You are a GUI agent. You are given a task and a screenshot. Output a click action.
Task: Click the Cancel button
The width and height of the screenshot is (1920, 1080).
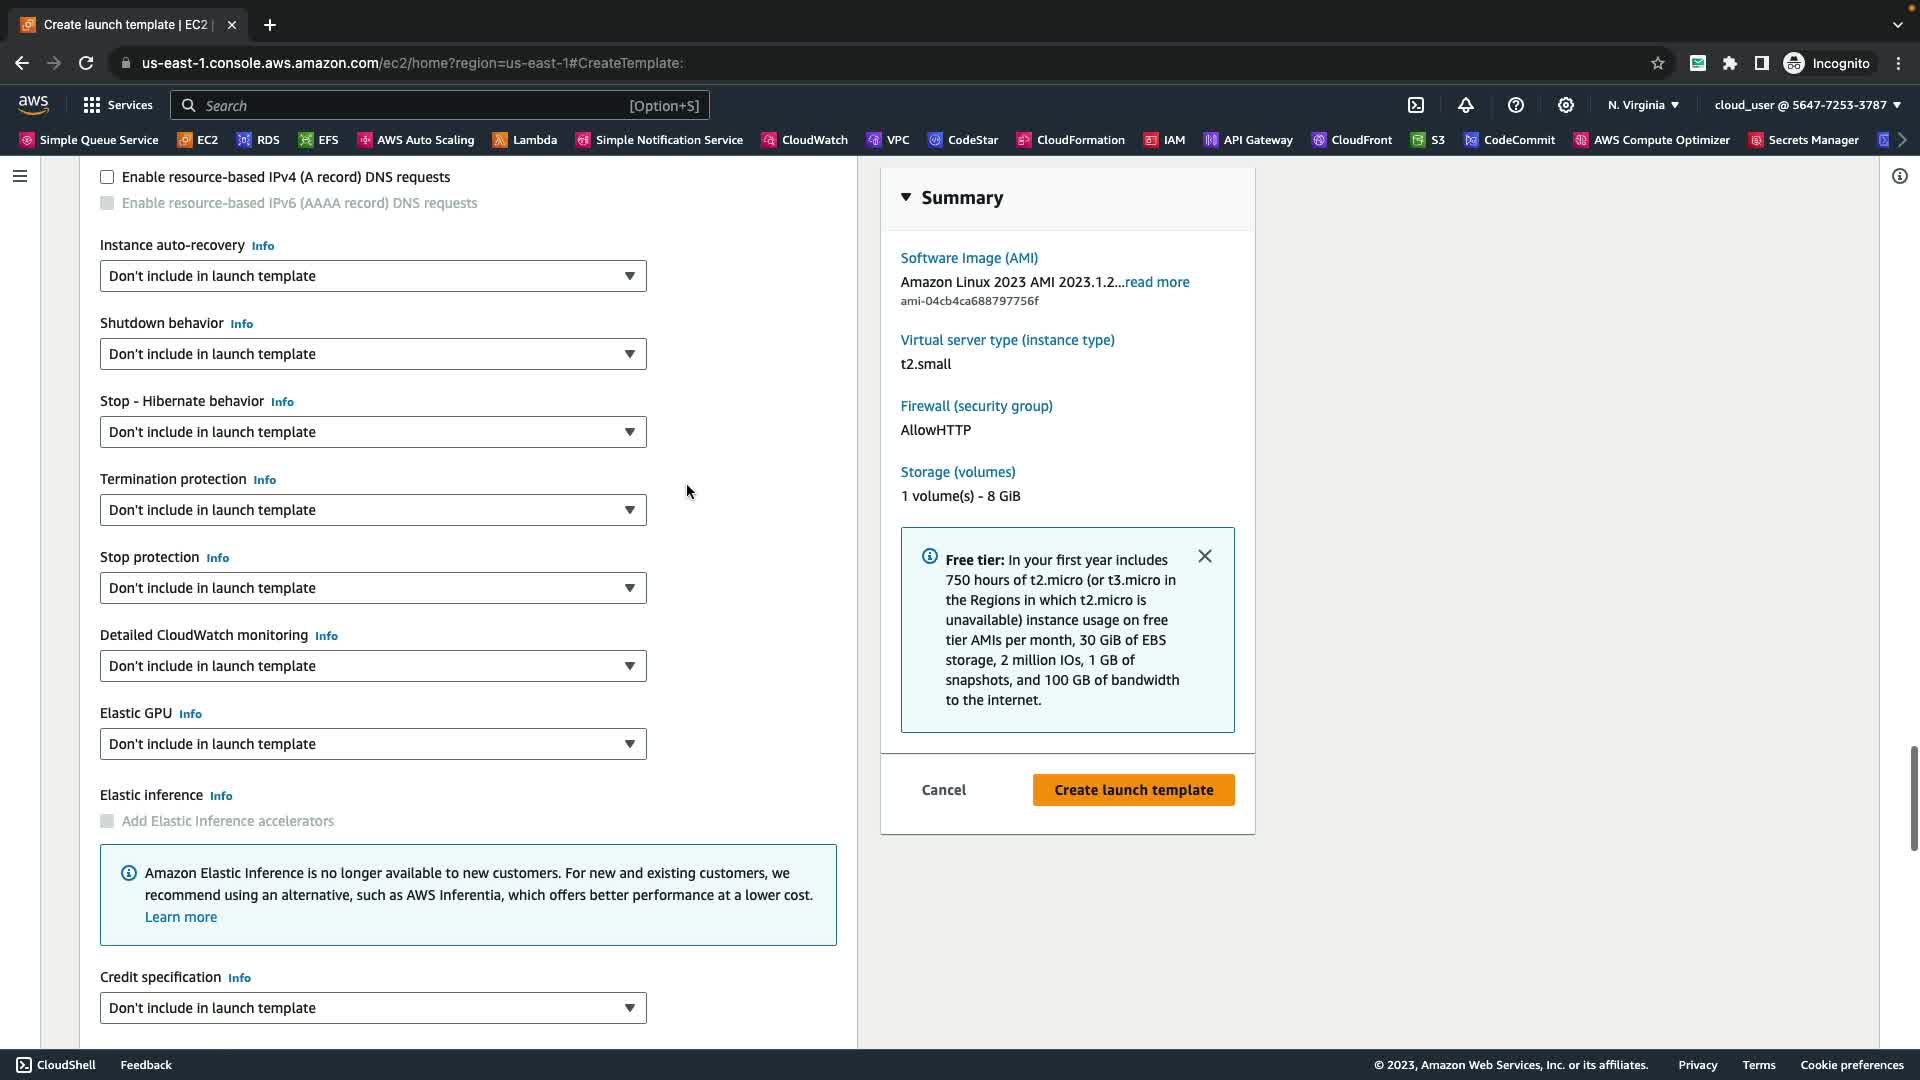pyautogui.click(x=943, y=790)
